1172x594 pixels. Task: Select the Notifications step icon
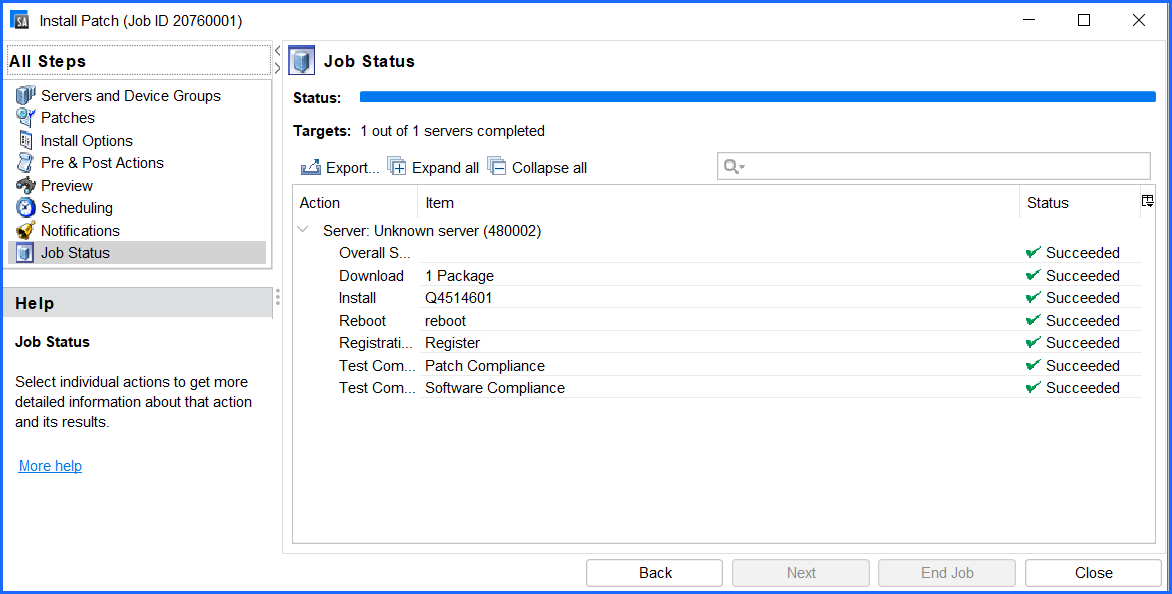[x=28, y=230]
